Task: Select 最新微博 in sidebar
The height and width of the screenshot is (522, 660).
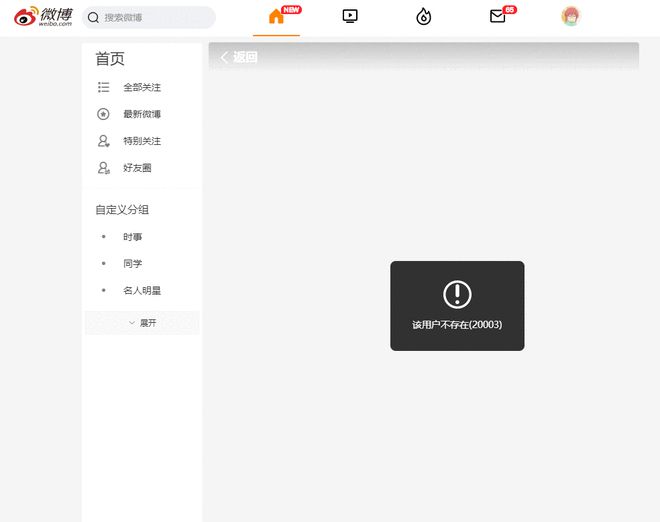Action: (142, 114)
